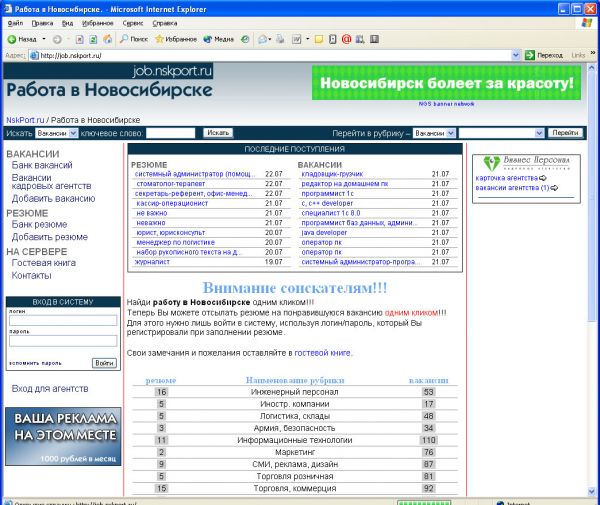Click the логин input field
The width and height of the screenshot is (600, 505).
coord(63,321)
